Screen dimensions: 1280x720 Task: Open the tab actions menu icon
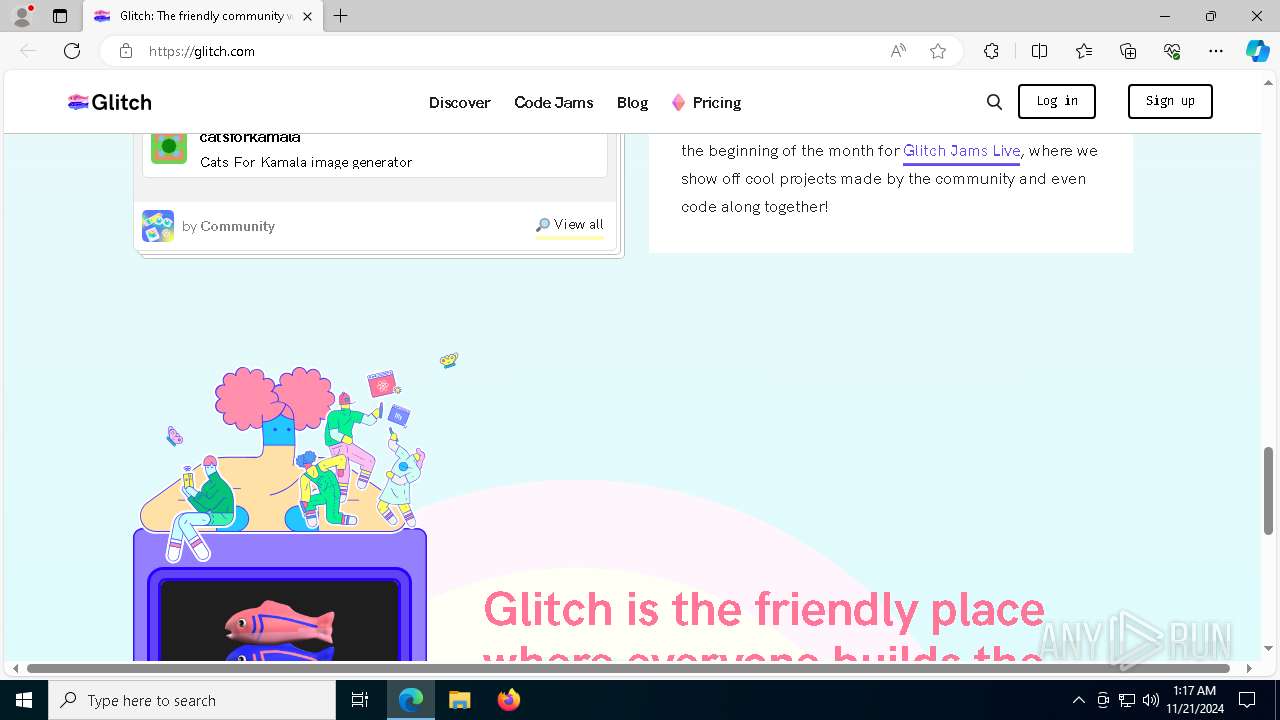(60, 16)
